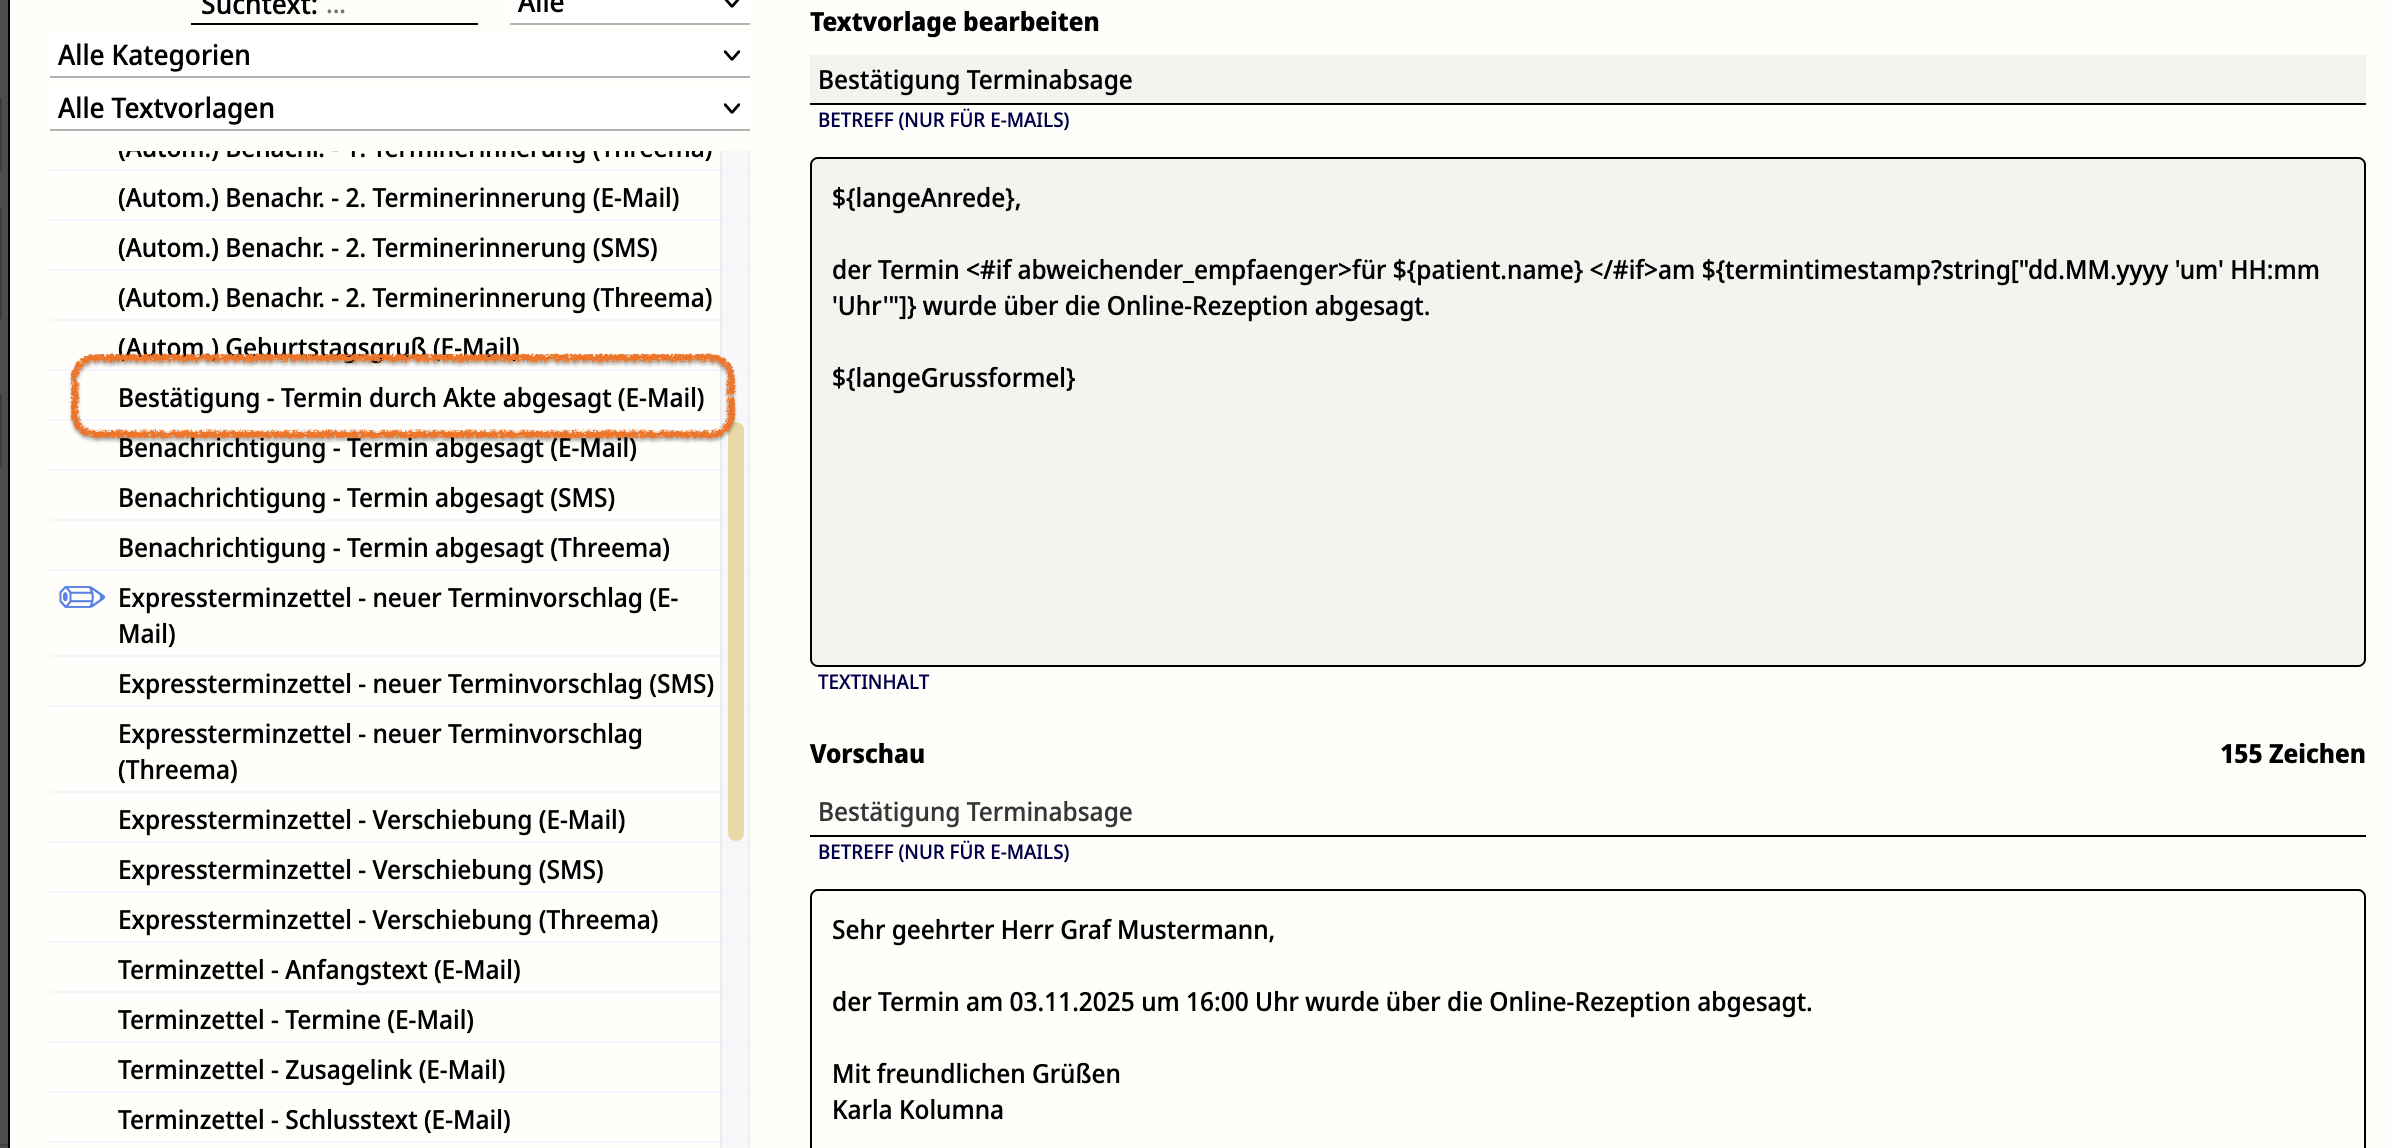The width and height of the screenshot is (2394, 1148).
Task: Click the preview Betreff field under Vorschau
Action: click(1586, 812)
